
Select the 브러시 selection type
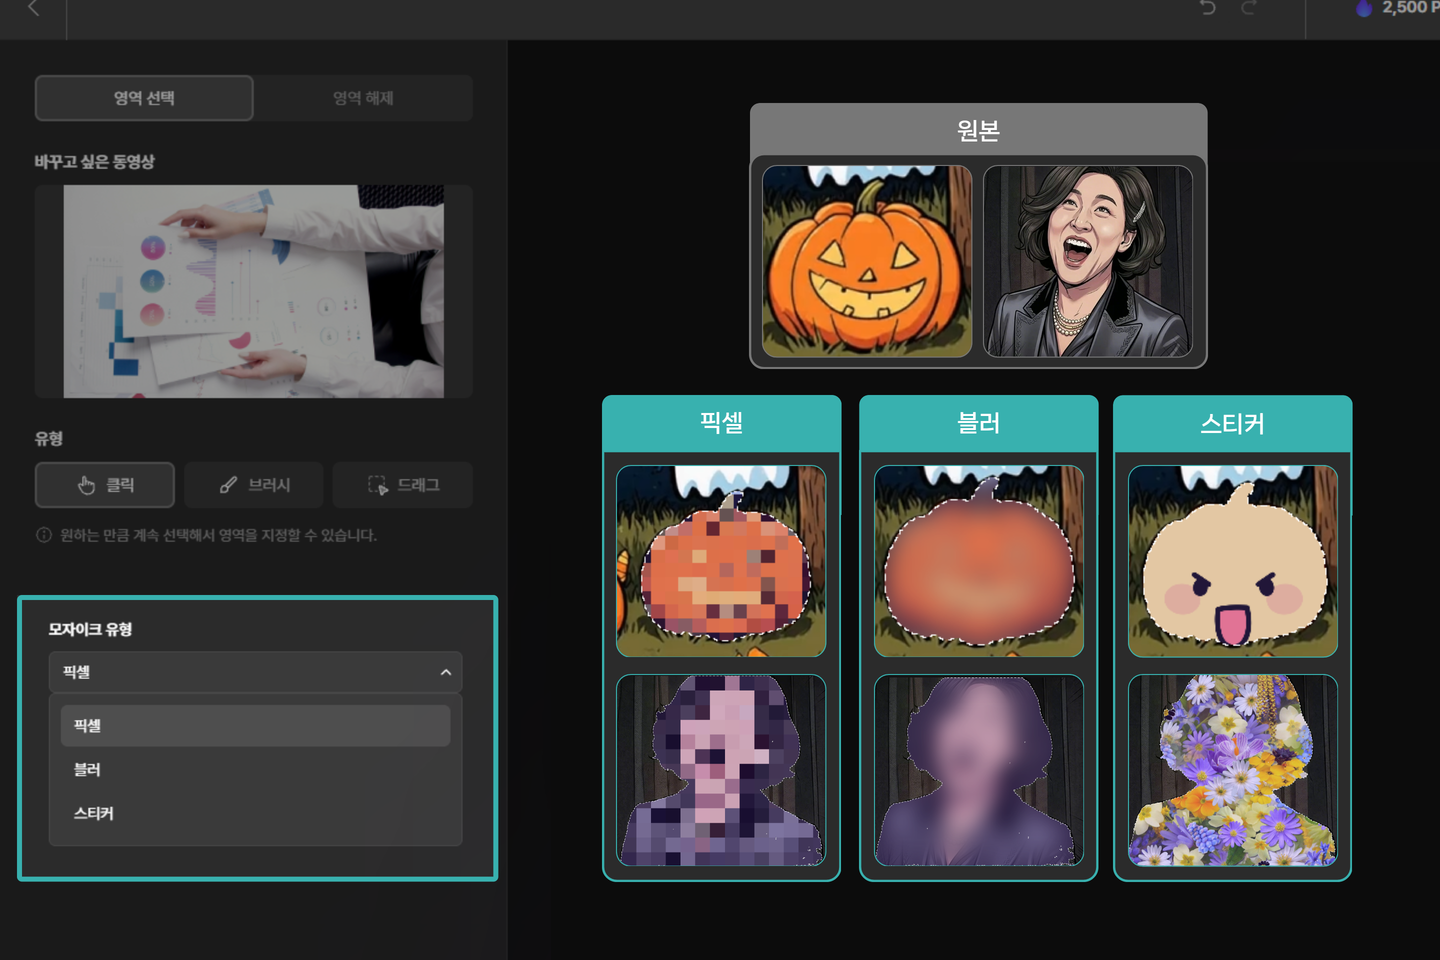[x=254, y=485]
